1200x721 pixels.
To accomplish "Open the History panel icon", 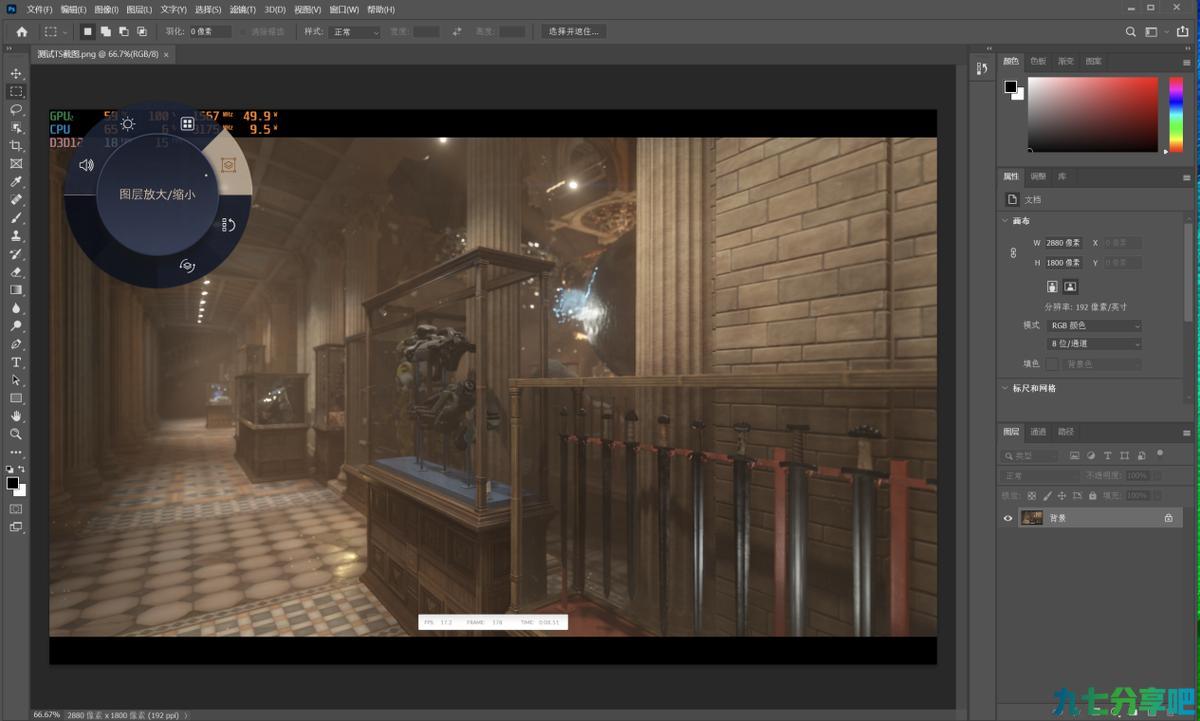I will tap(980, 68).
